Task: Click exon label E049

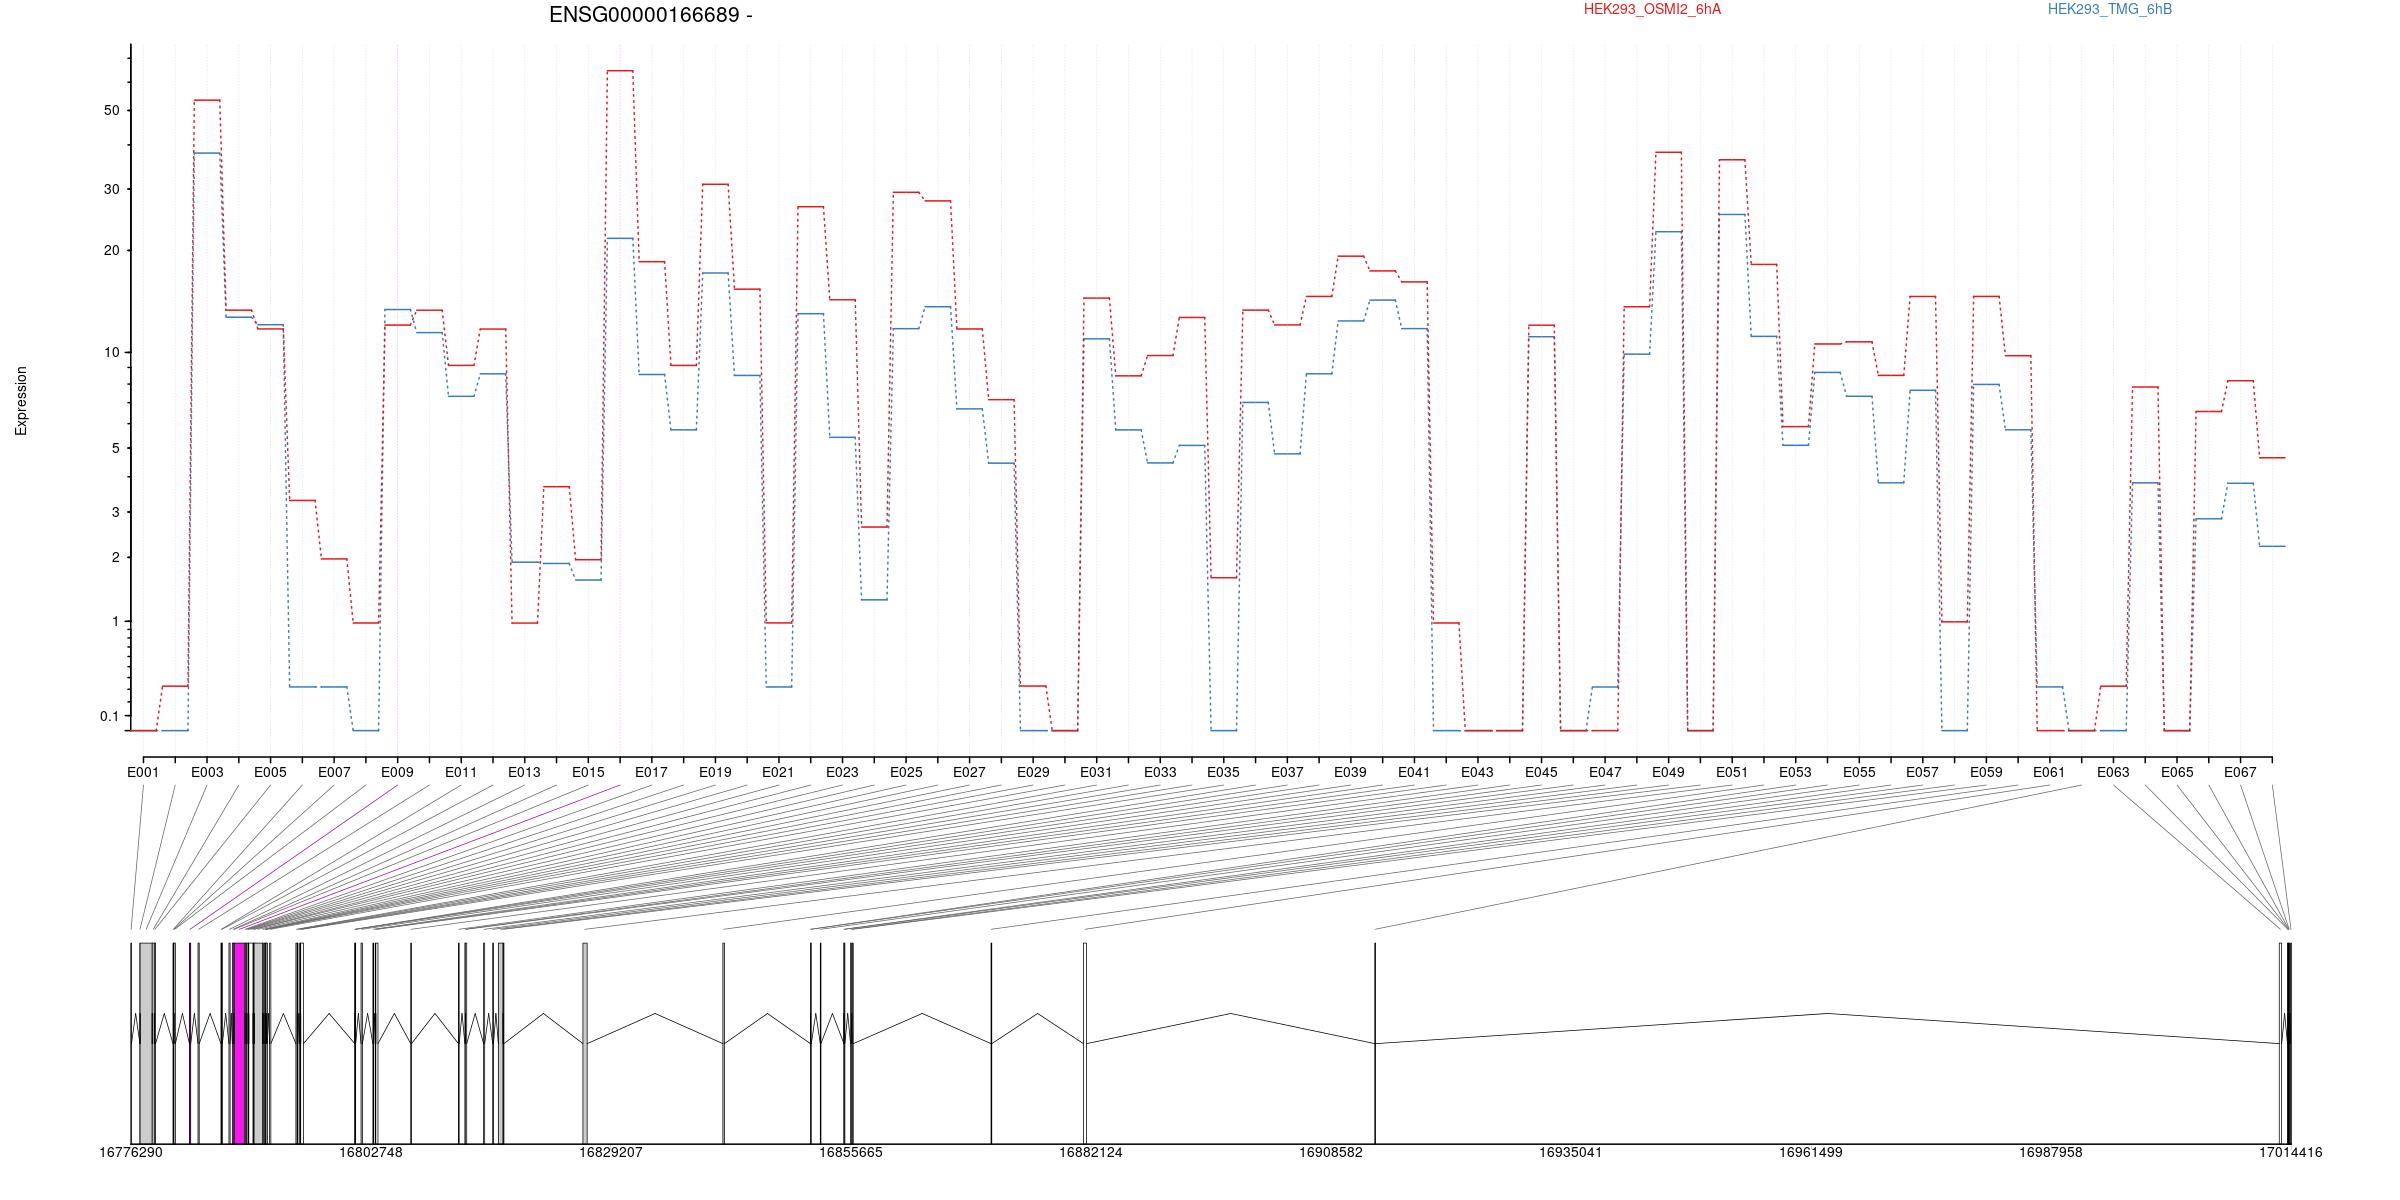Action: tap(1668, 772)
